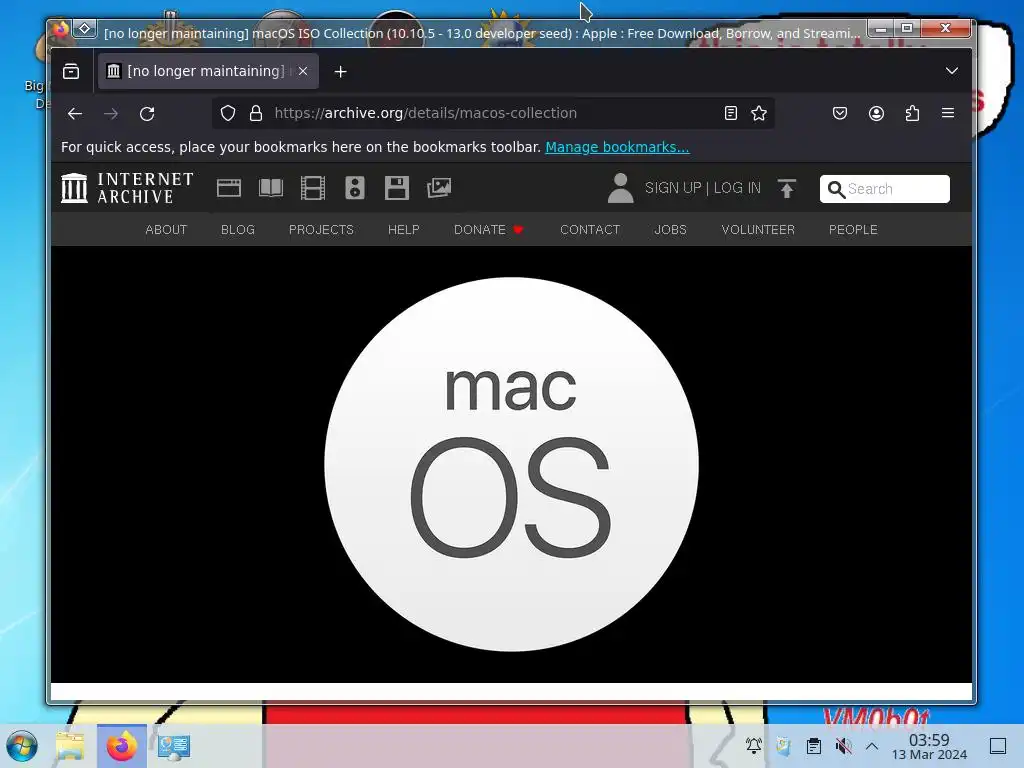Click the user avatar icon
This screenshot has height=768, width=1024.
pos(620,188)
